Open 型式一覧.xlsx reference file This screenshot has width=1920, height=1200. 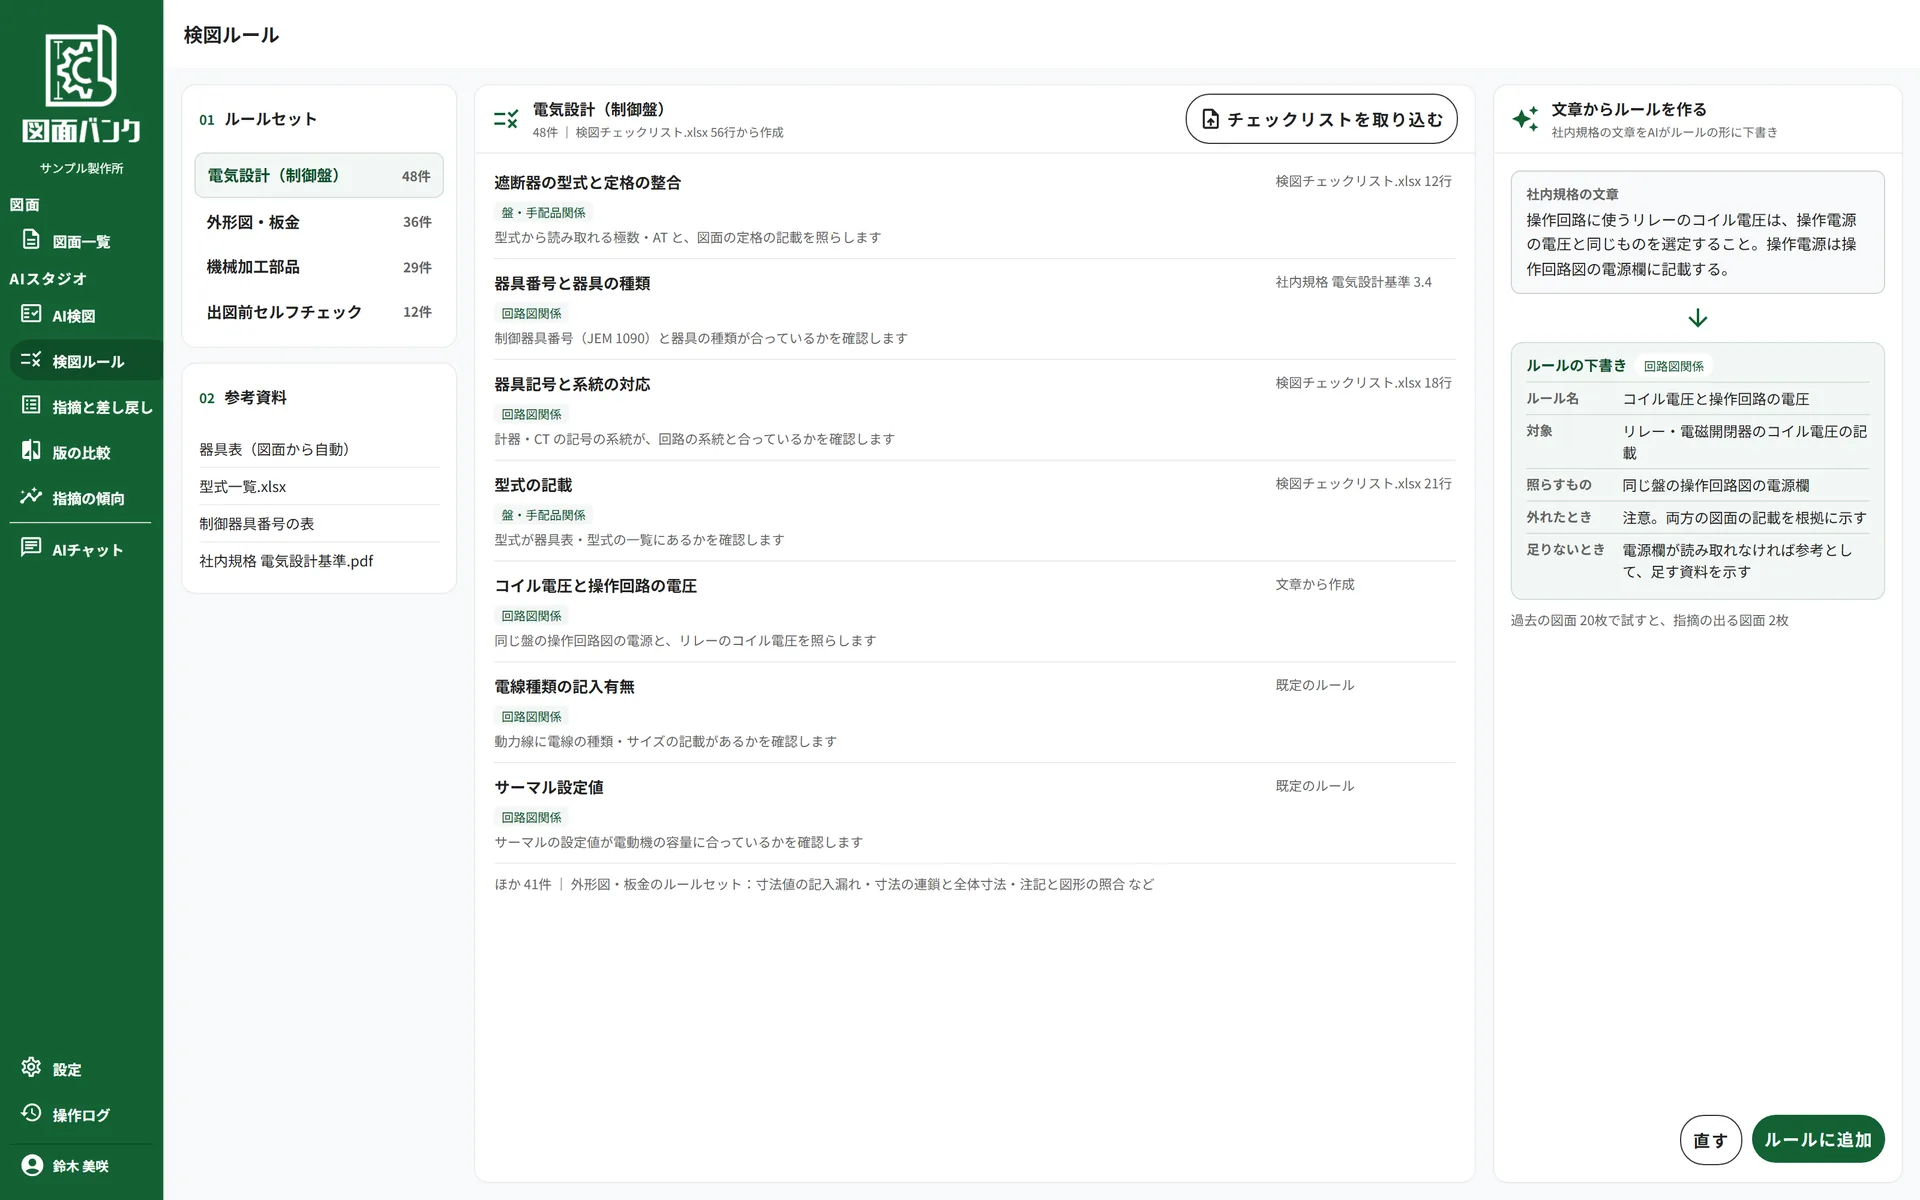click(319, 486)
